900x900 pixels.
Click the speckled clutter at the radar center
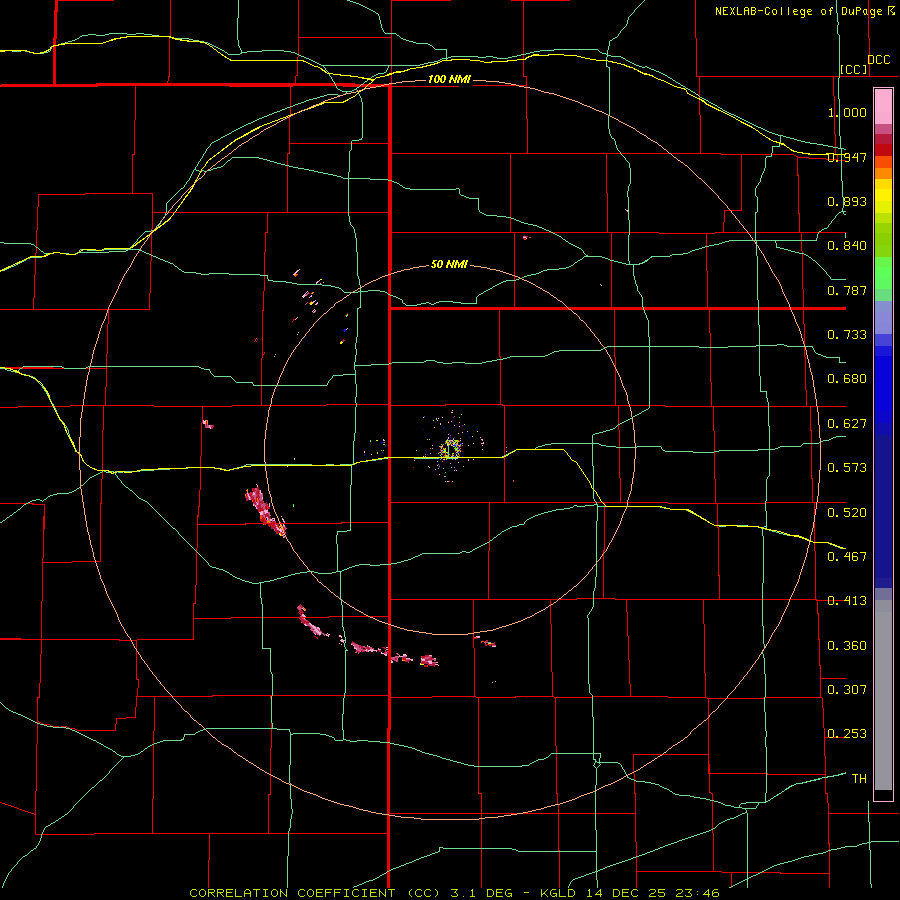(451, 448)
